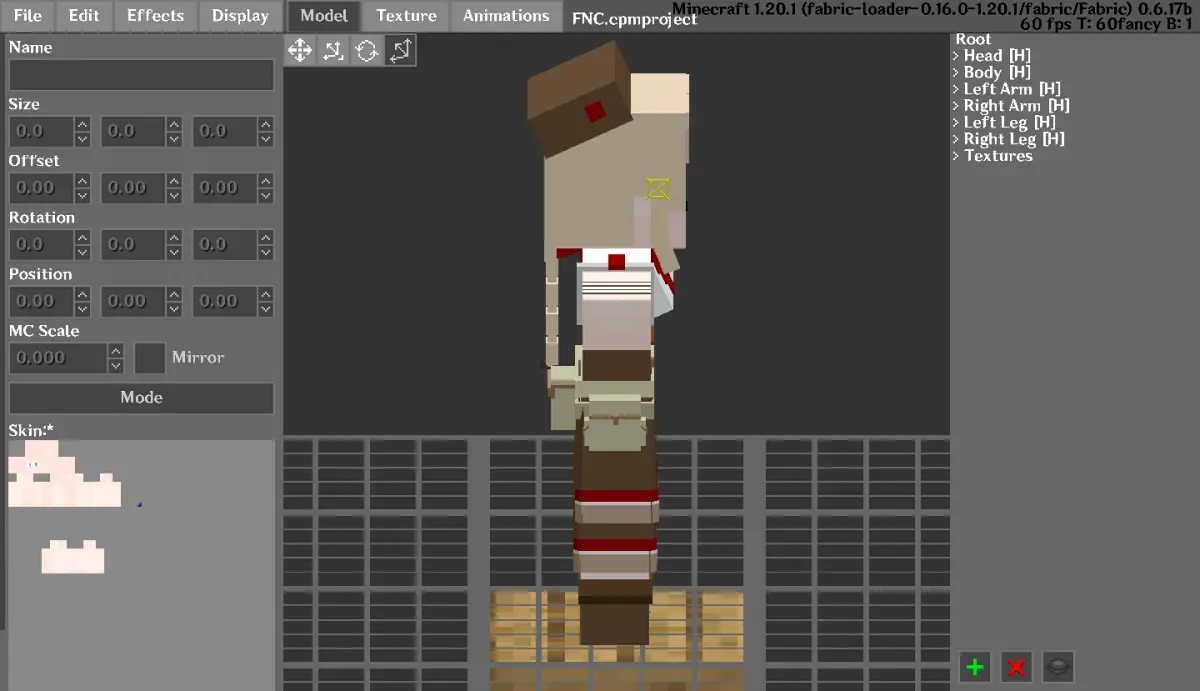1200x691 pixels.
Task: Click the second Size value field
Action: [133, 131]
